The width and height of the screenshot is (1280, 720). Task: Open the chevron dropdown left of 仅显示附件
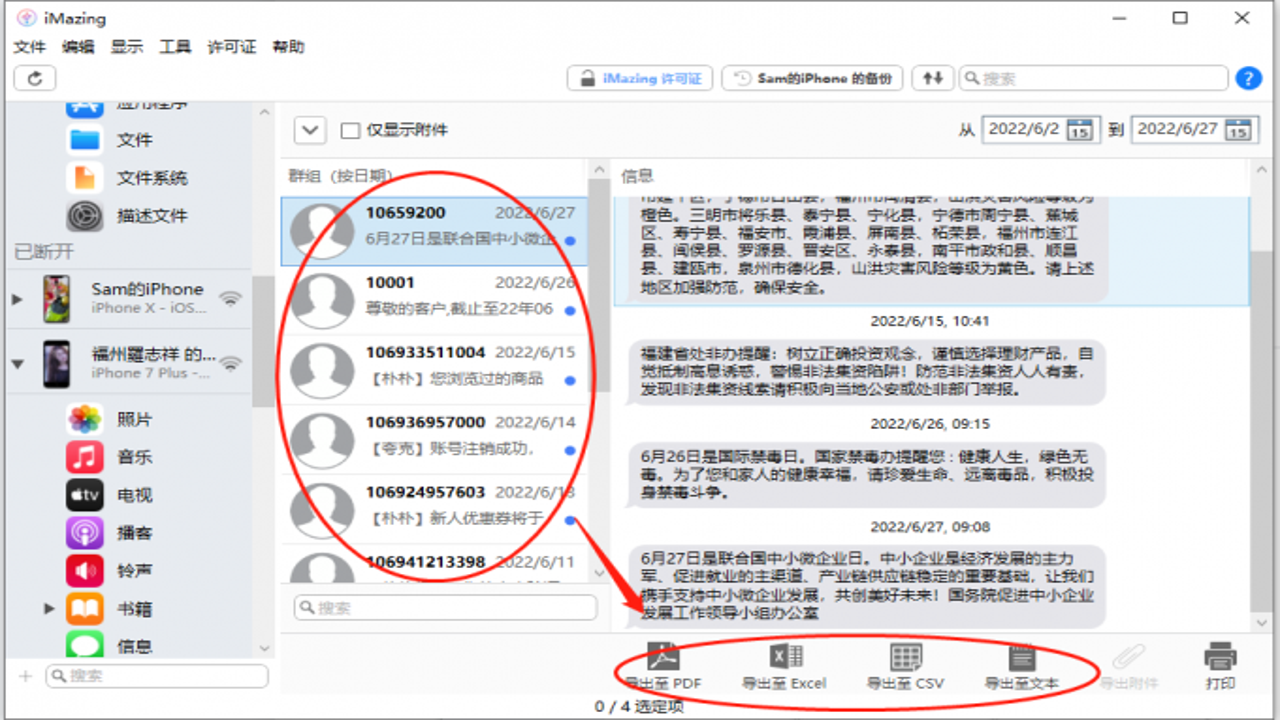(x=309, y=130)
